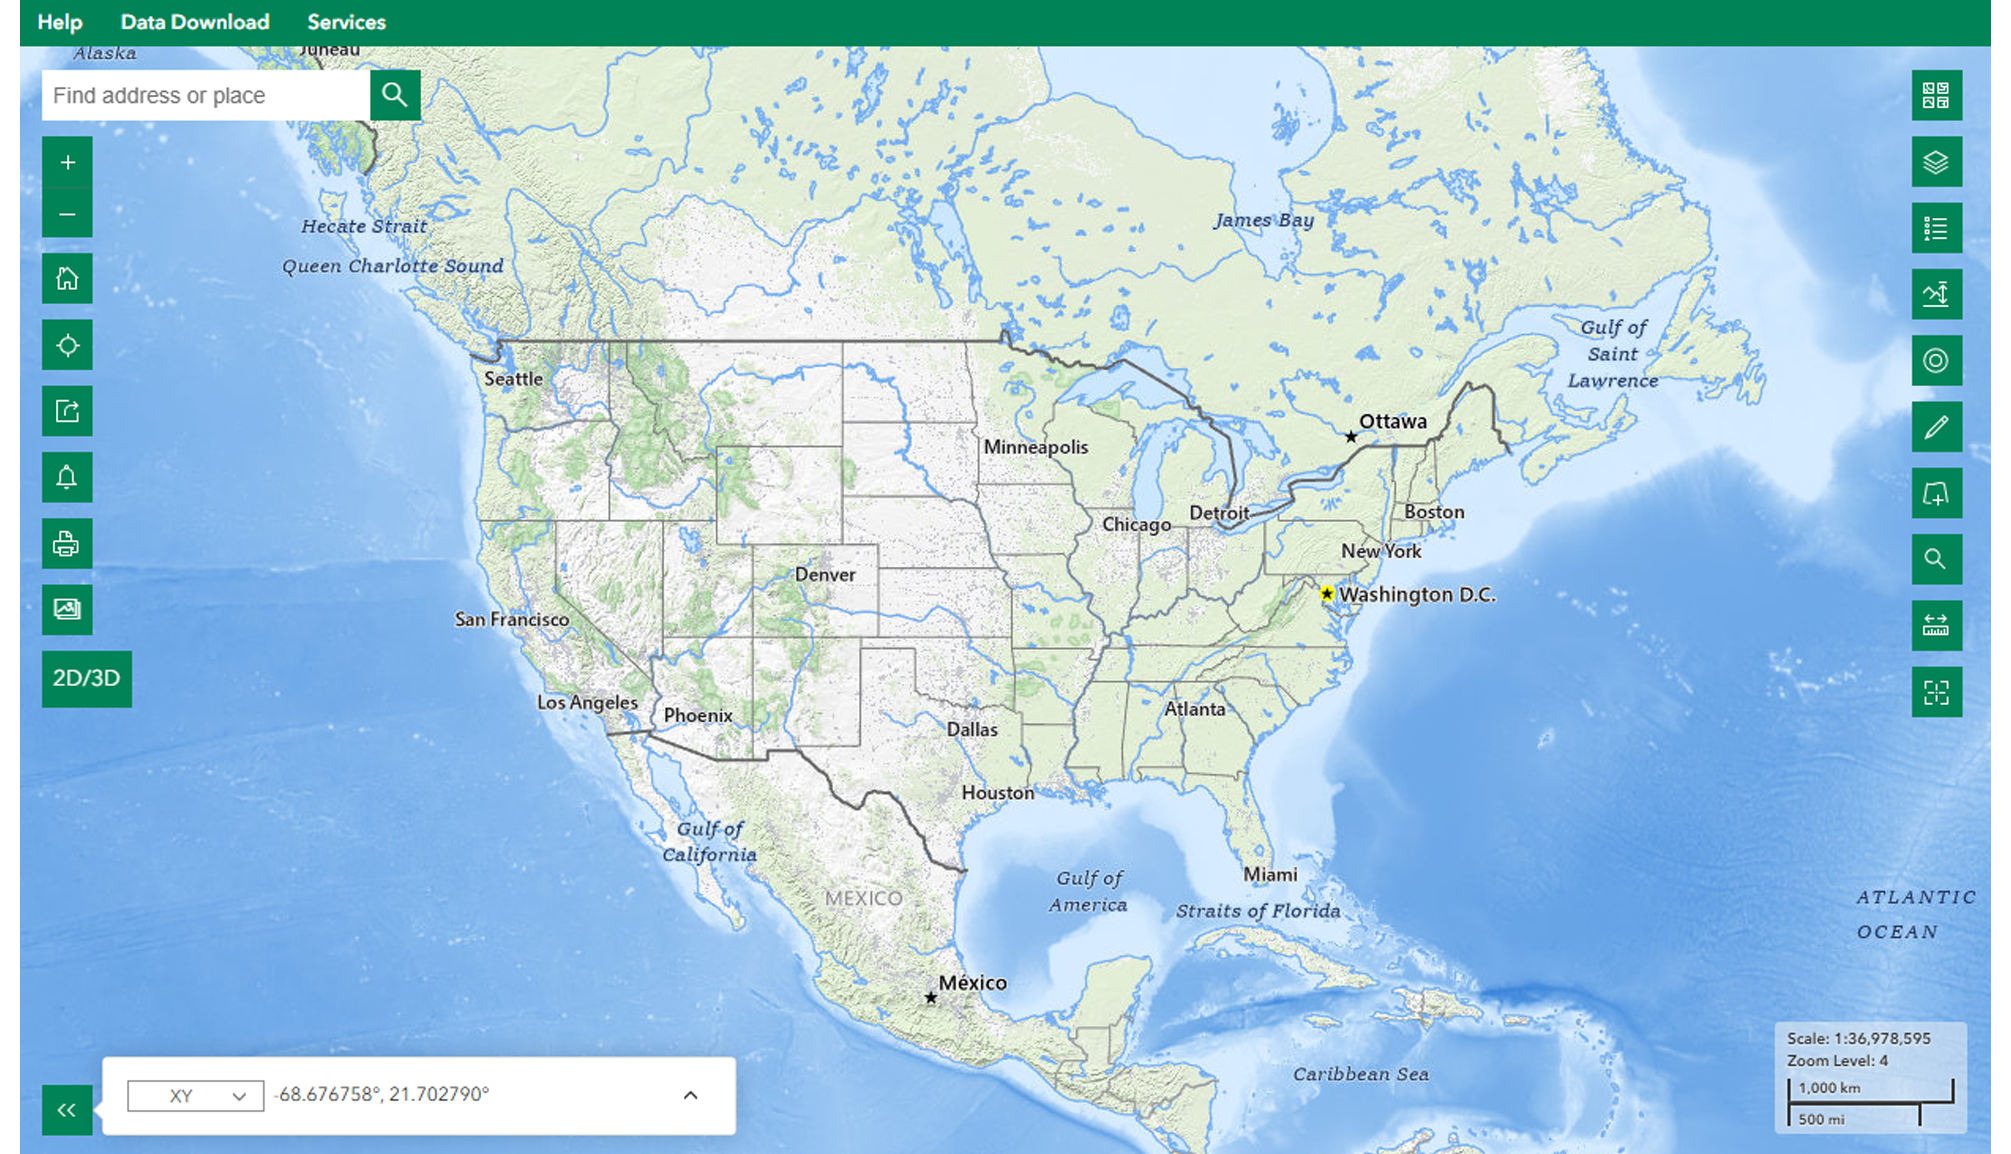Open the layers list icon

(x=1935, y=162)
